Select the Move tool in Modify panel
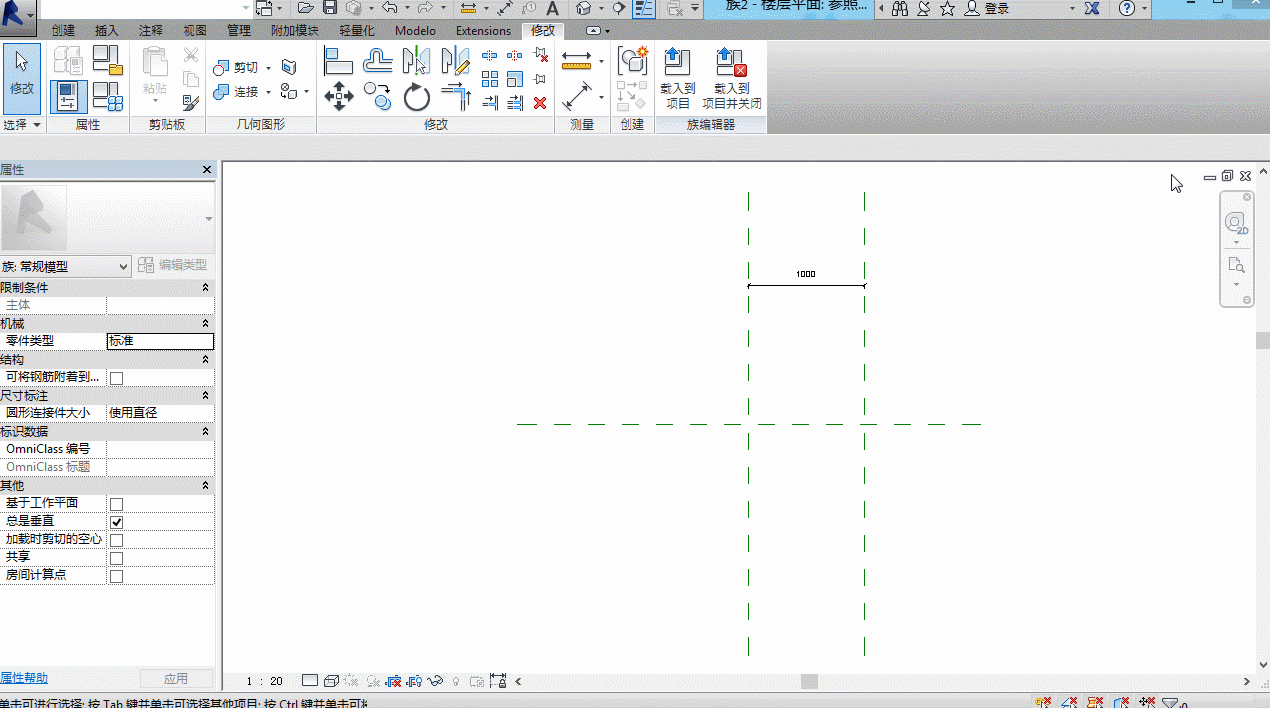Viewport: 1270px width, 708px height. coord(339,97)
